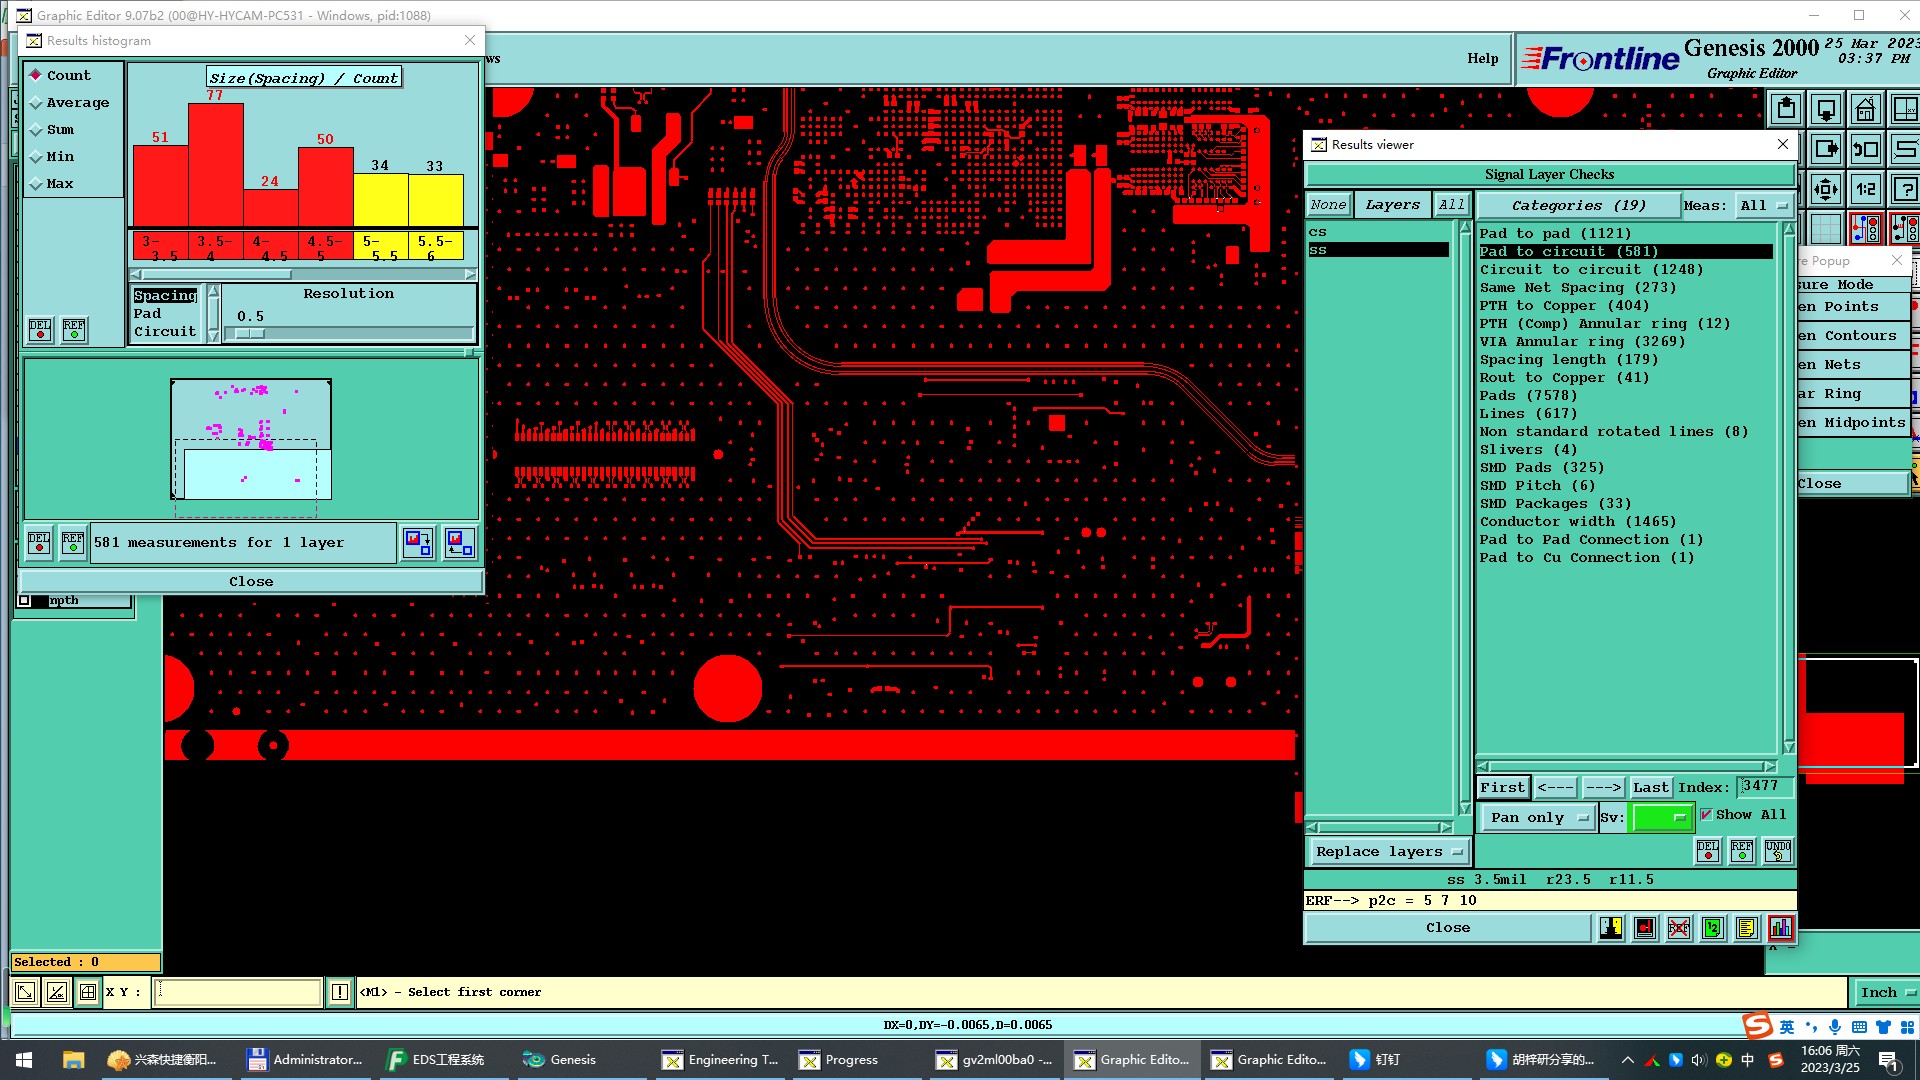The image size is (1920, 1080).
Task: Click Index input field
Action: click(1764, 786)
